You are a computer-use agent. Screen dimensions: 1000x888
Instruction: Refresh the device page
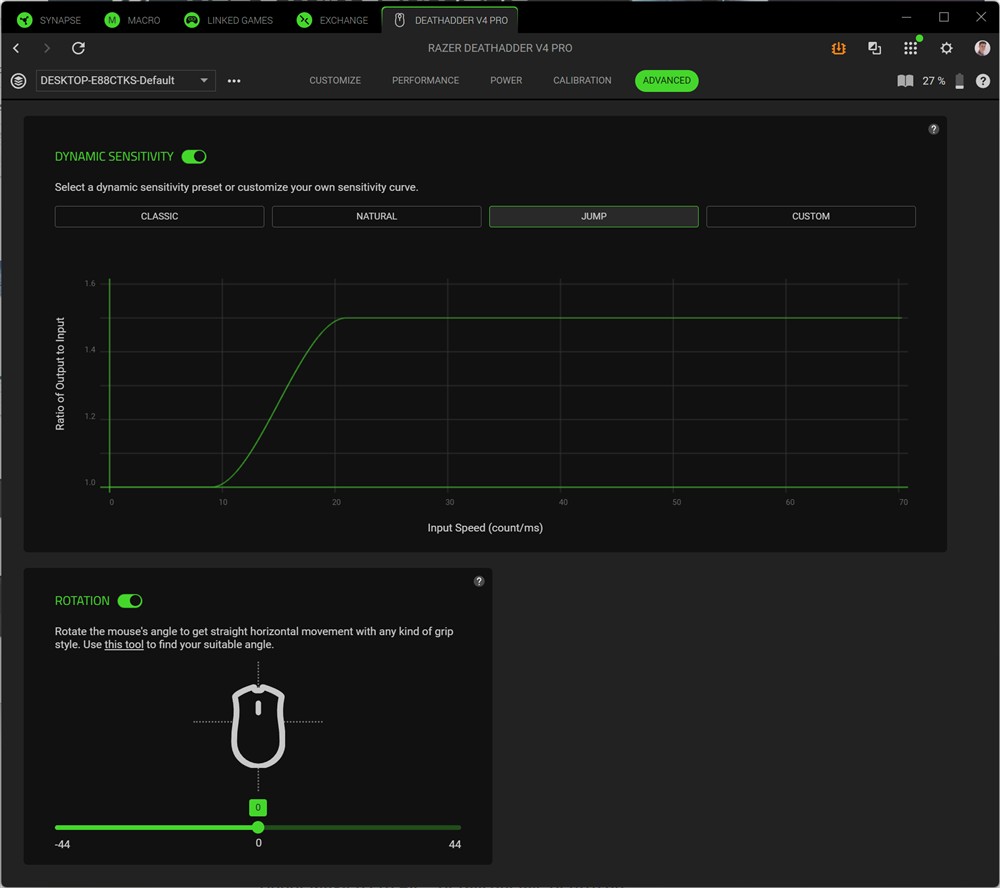78,48
